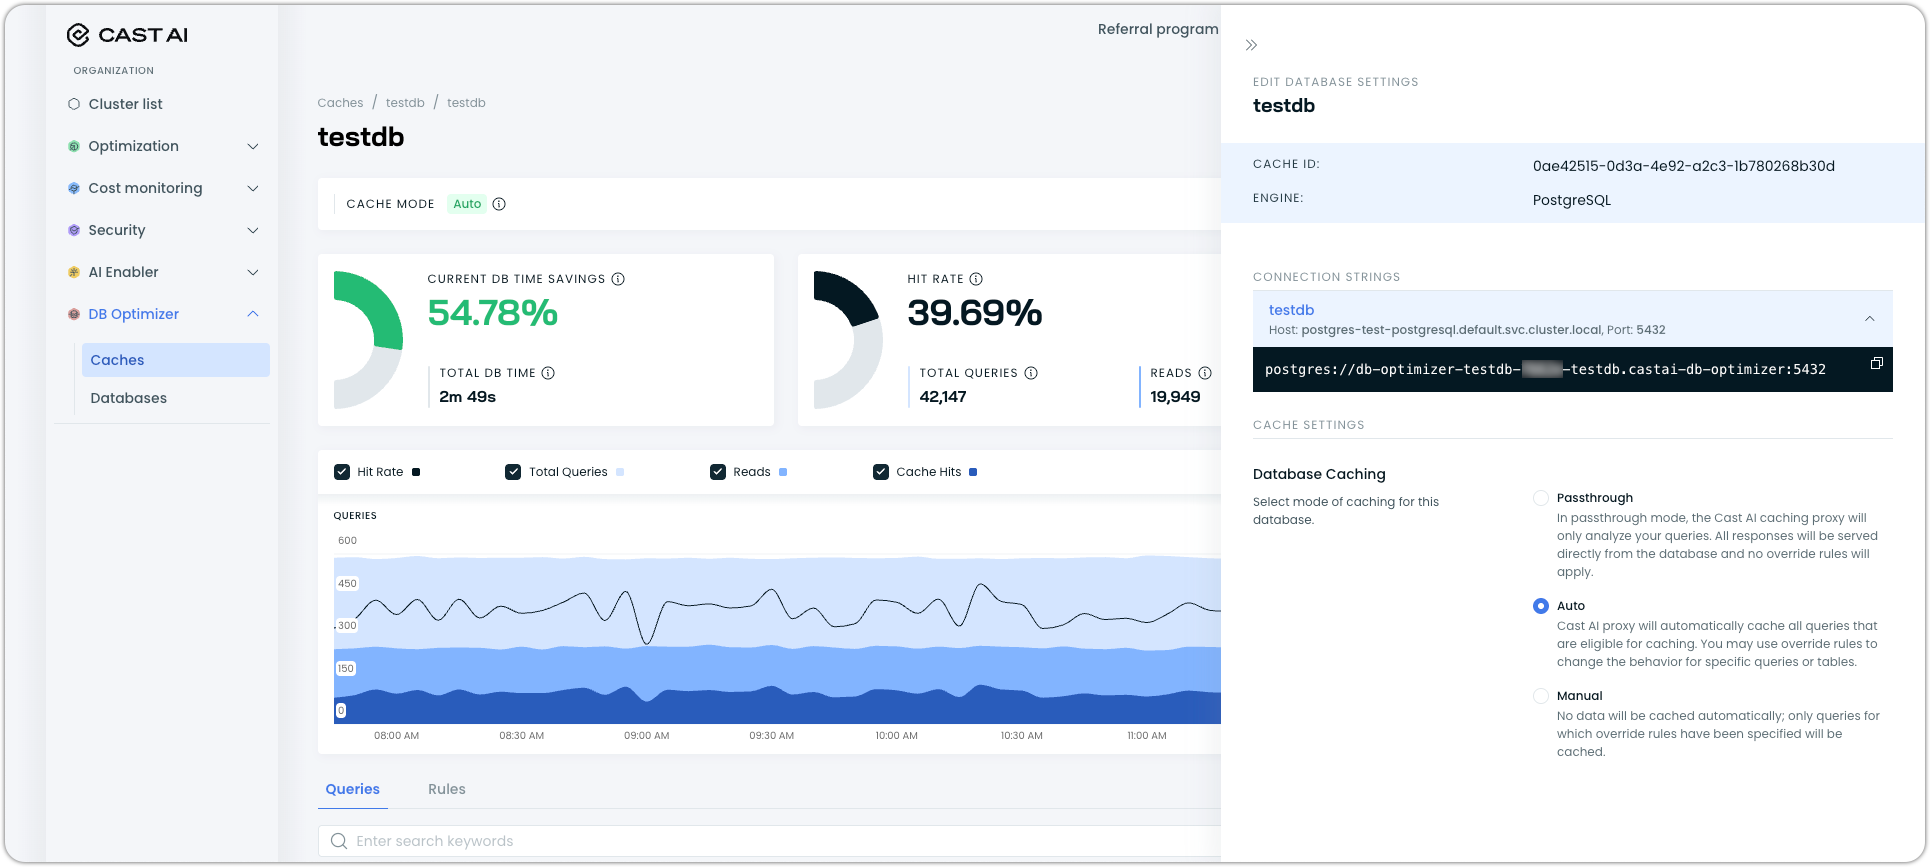Click the 09:00 AM axis label

647,736
